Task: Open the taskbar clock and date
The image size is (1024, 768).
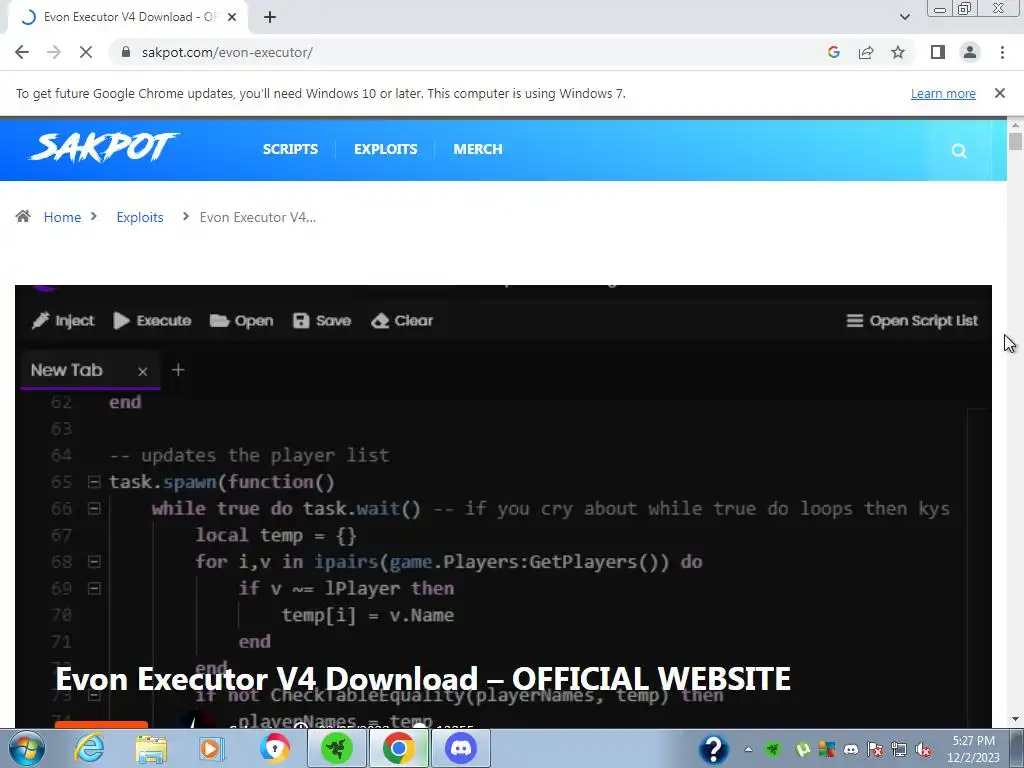Action: click(x=973, y=749)
